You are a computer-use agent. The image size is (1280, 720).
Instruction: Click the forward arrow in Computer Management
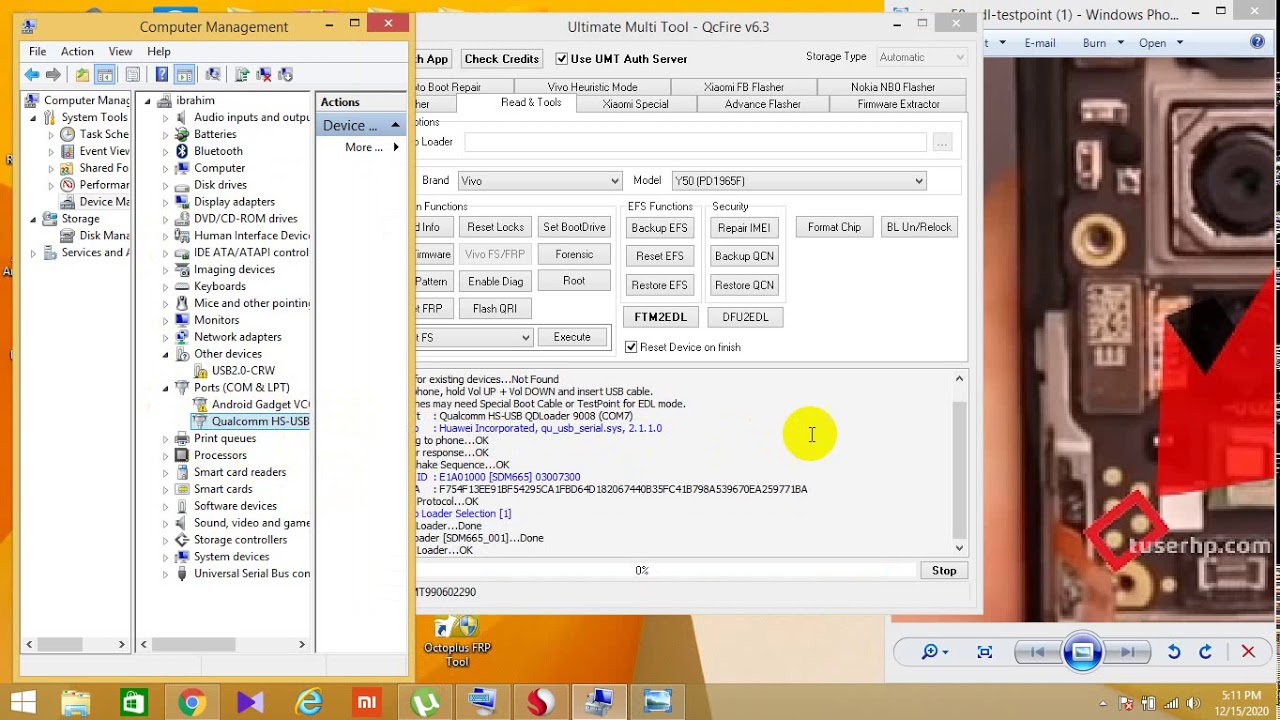tap(54, 75)
